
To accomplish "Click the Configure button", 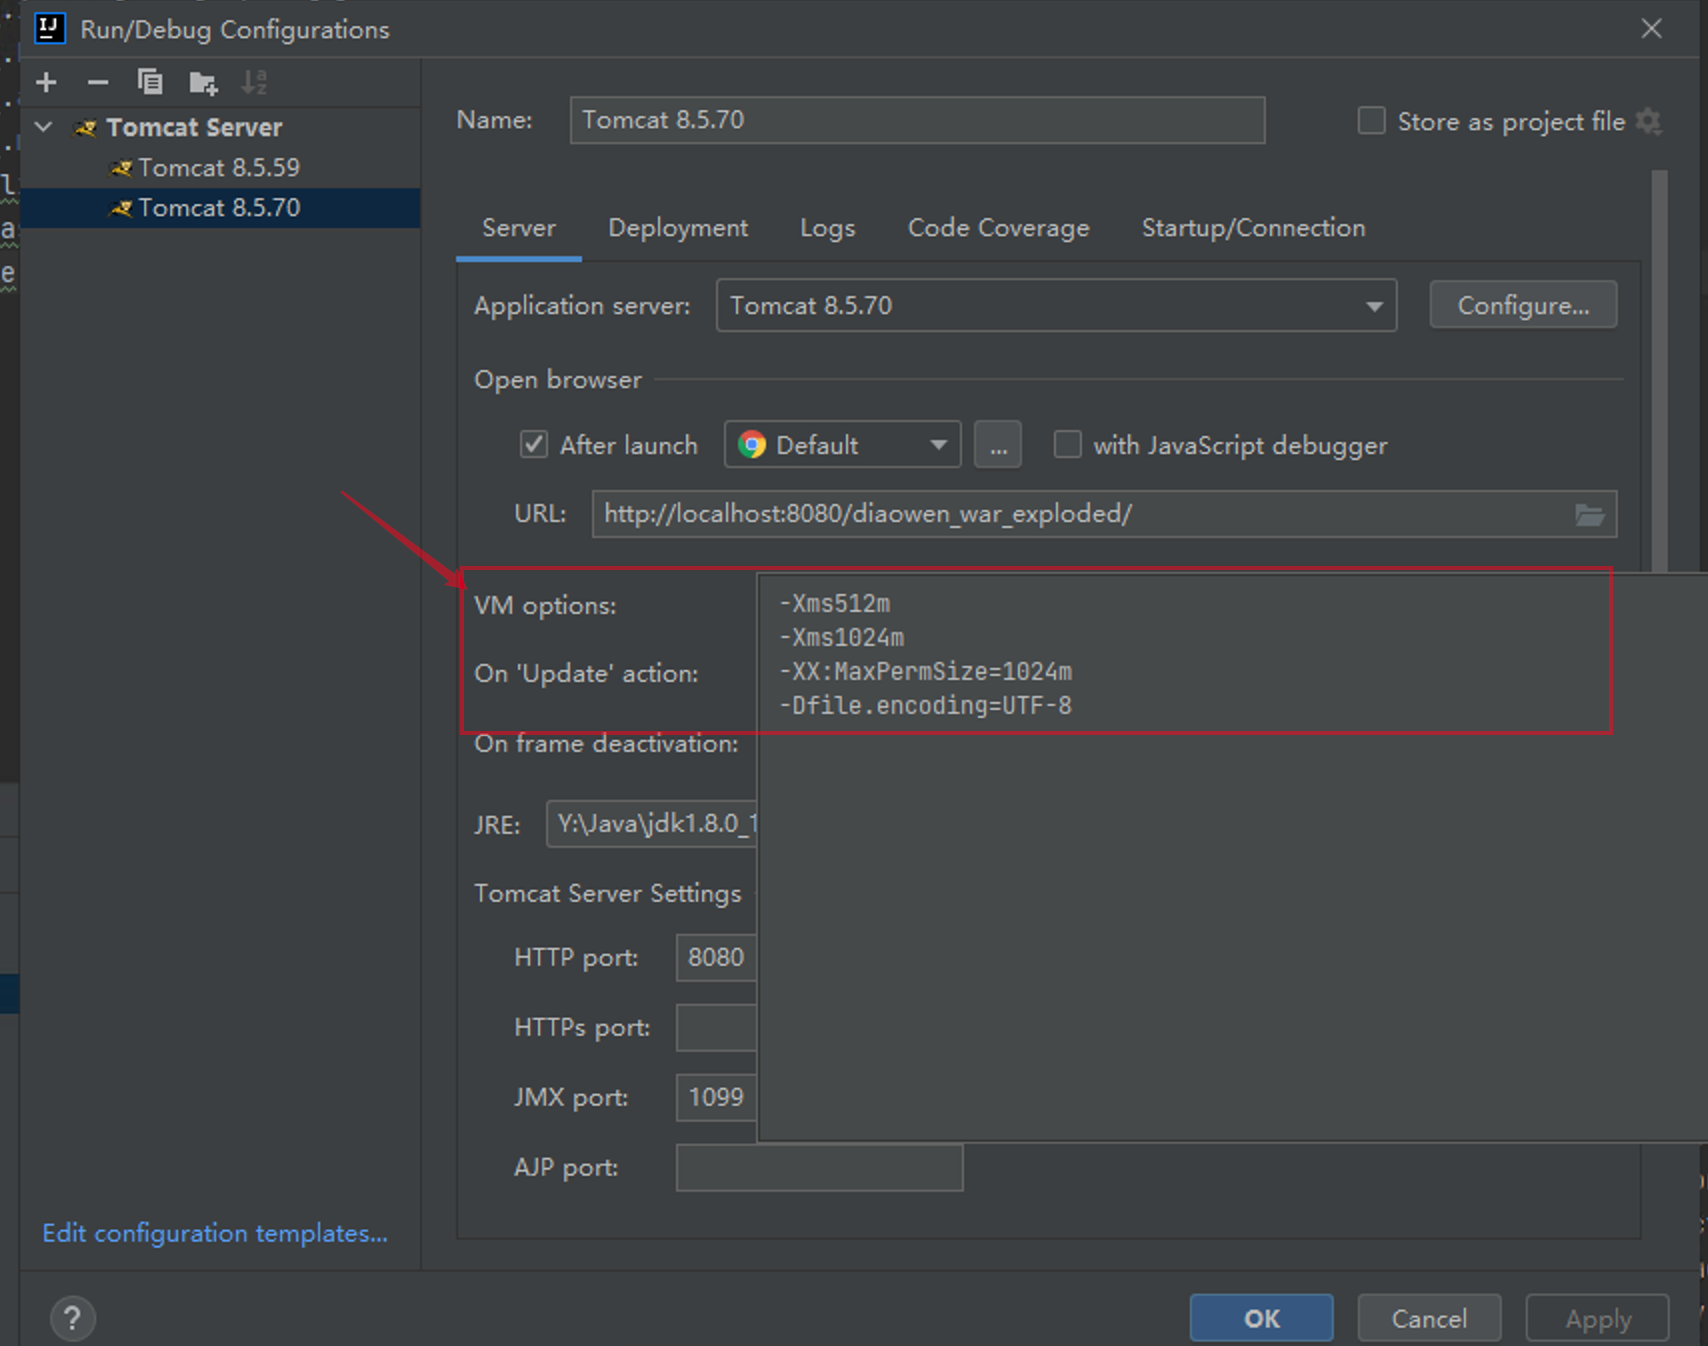I will [x=1522, y=304].
